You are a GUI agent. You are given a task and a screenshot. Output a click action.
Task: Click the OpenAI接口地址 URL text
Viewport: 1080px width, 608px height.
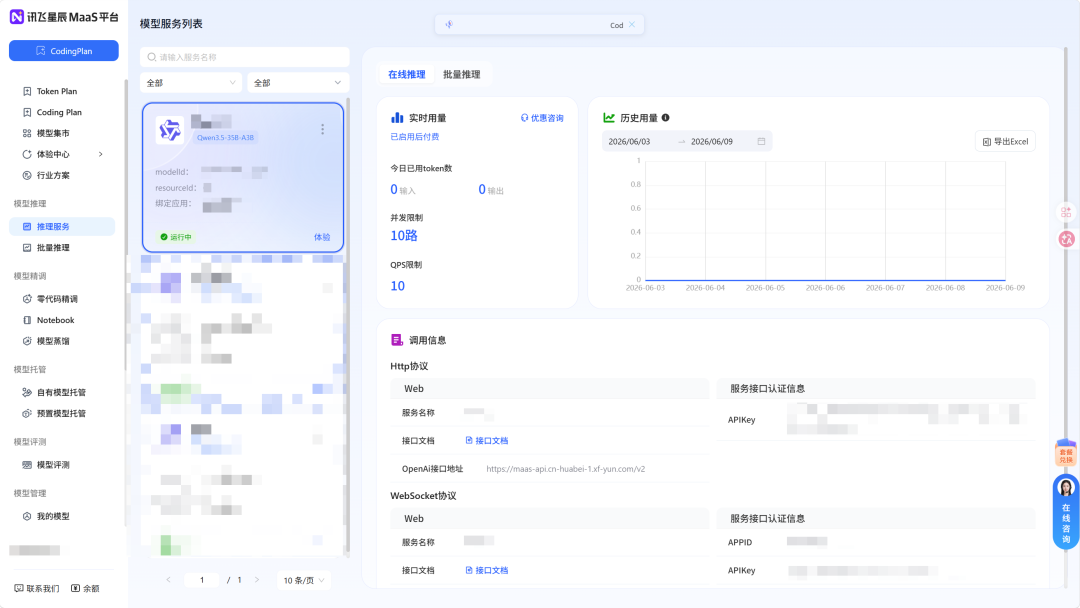[565, 469]
